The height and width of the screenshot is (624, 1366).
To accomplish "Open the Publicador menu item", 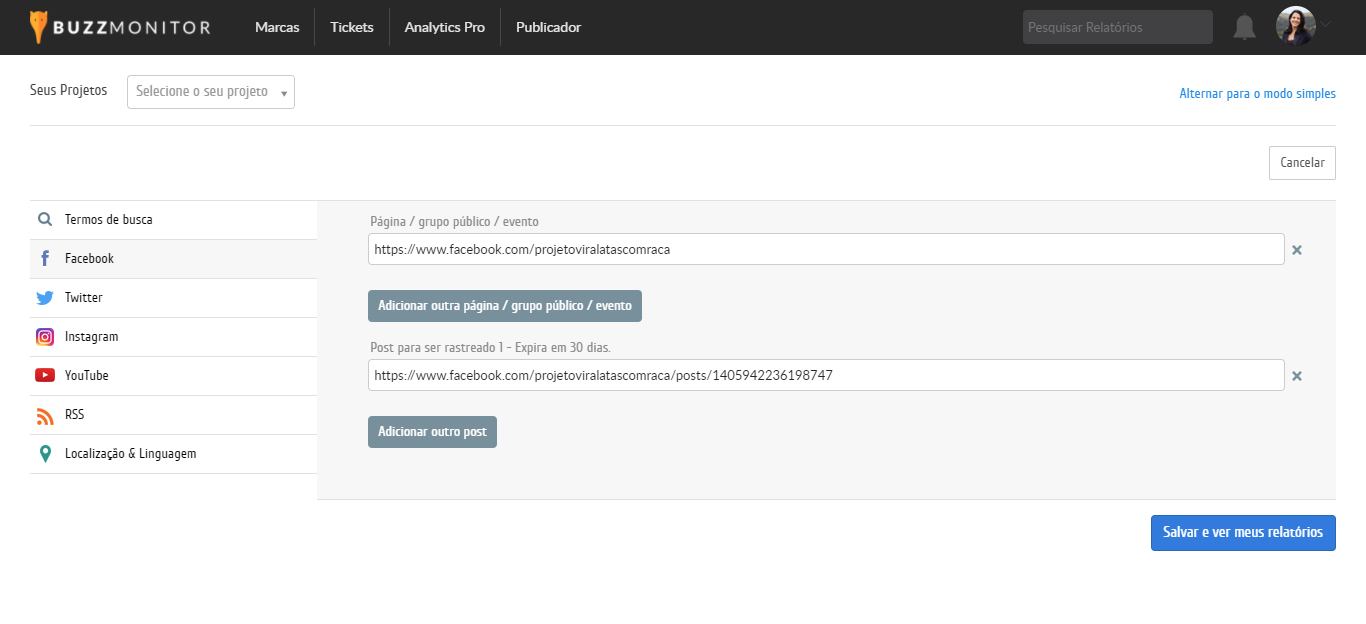I will [x=548, y=27].
